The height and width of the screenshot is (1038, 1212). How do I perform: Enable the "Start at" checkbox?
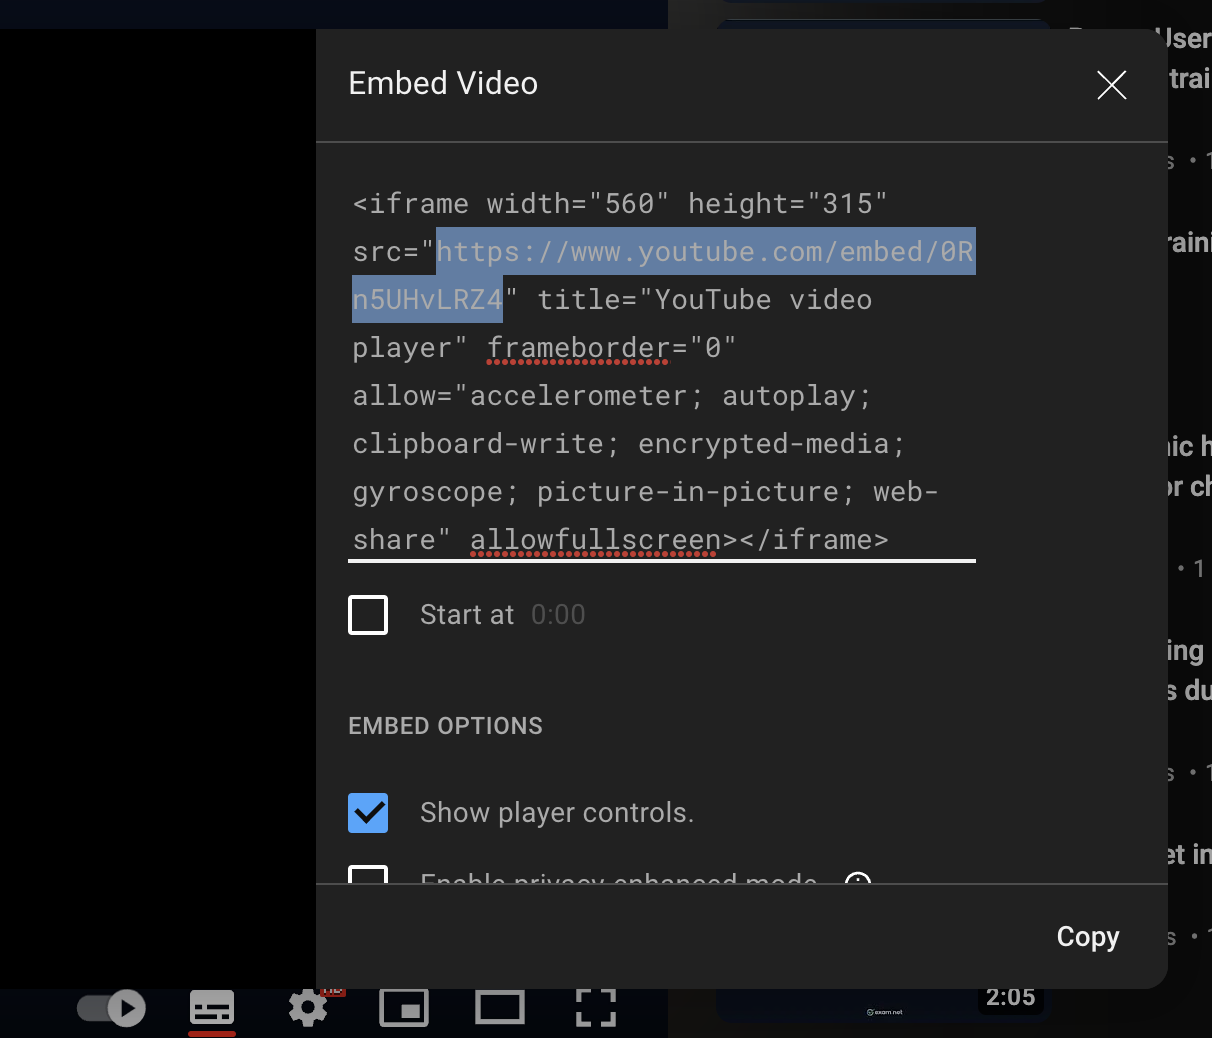tap(368, 614)
